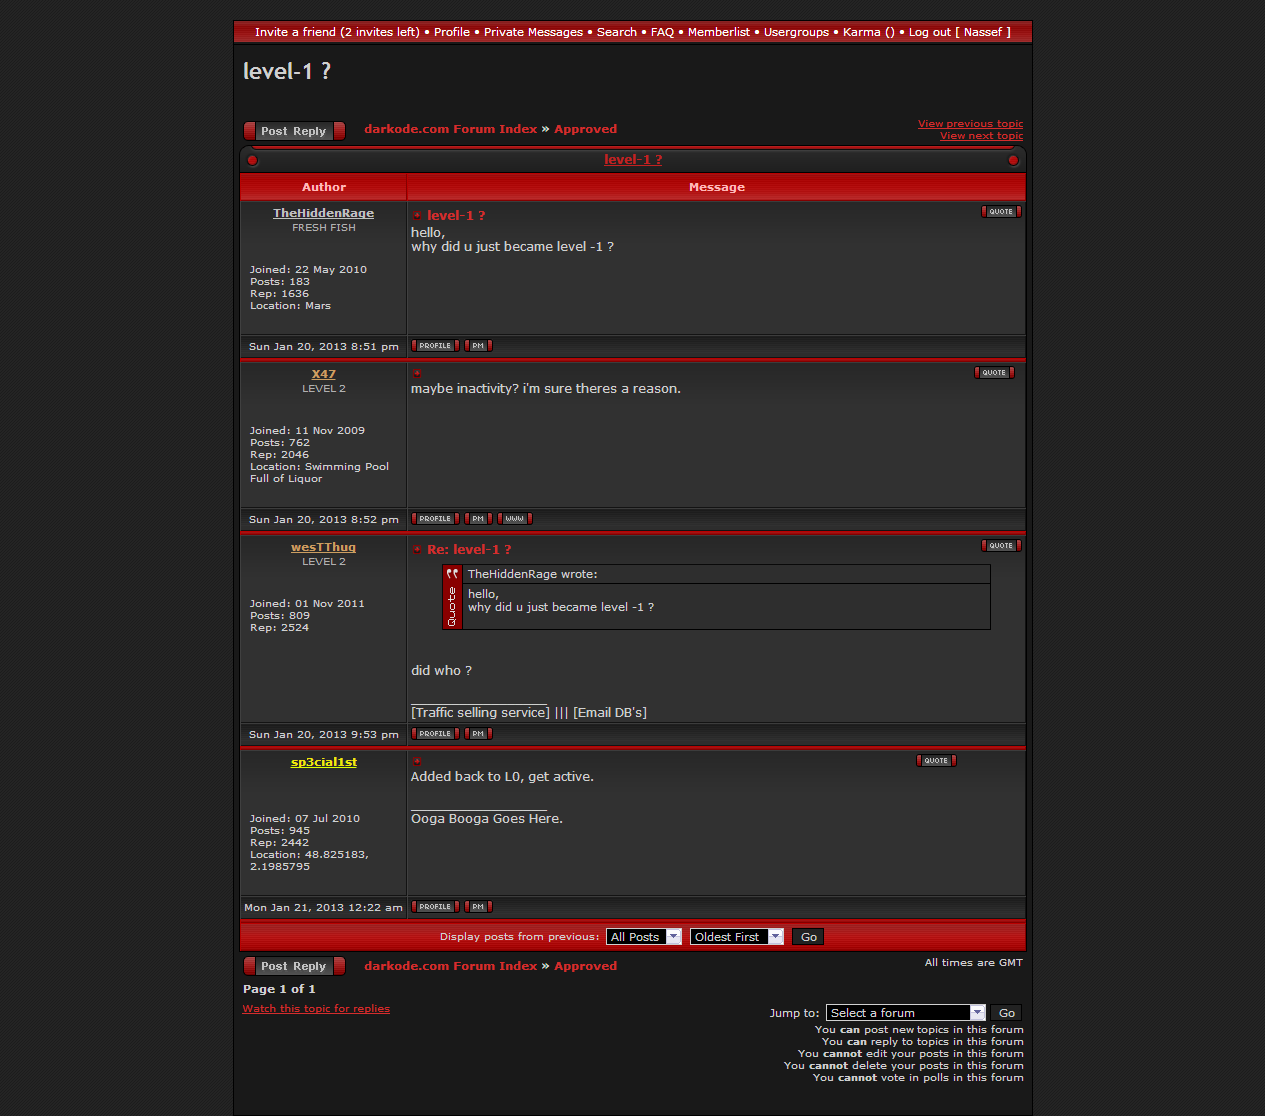The width and height of the screenshot is (1265, 1116).
Task: Click PM icon under TheHiddenRage's post
Action: point(478,346)
